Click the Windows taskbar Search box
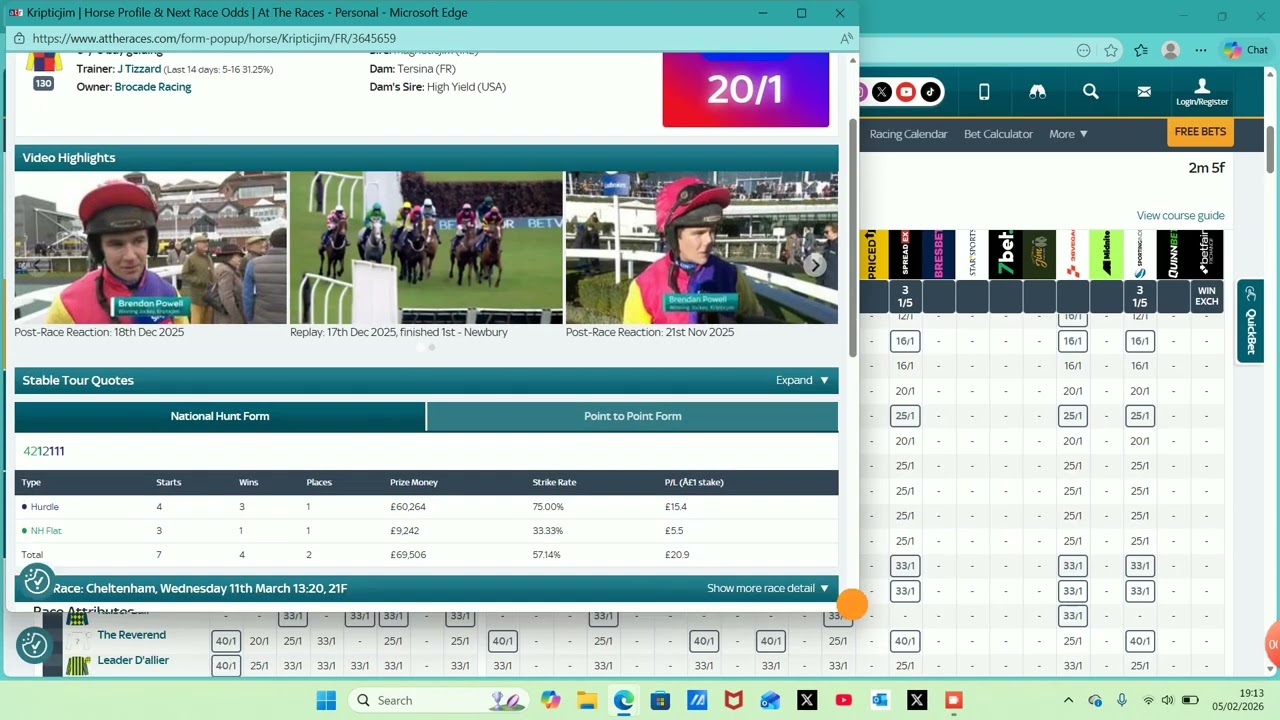 click(x=438, y=700)
